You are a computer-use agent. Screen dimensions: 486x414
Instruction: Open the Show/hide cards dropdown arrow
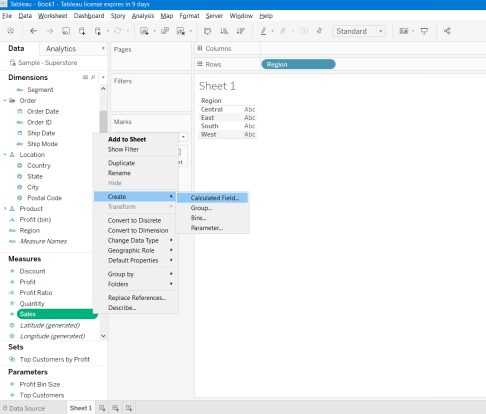coord(413,31)
